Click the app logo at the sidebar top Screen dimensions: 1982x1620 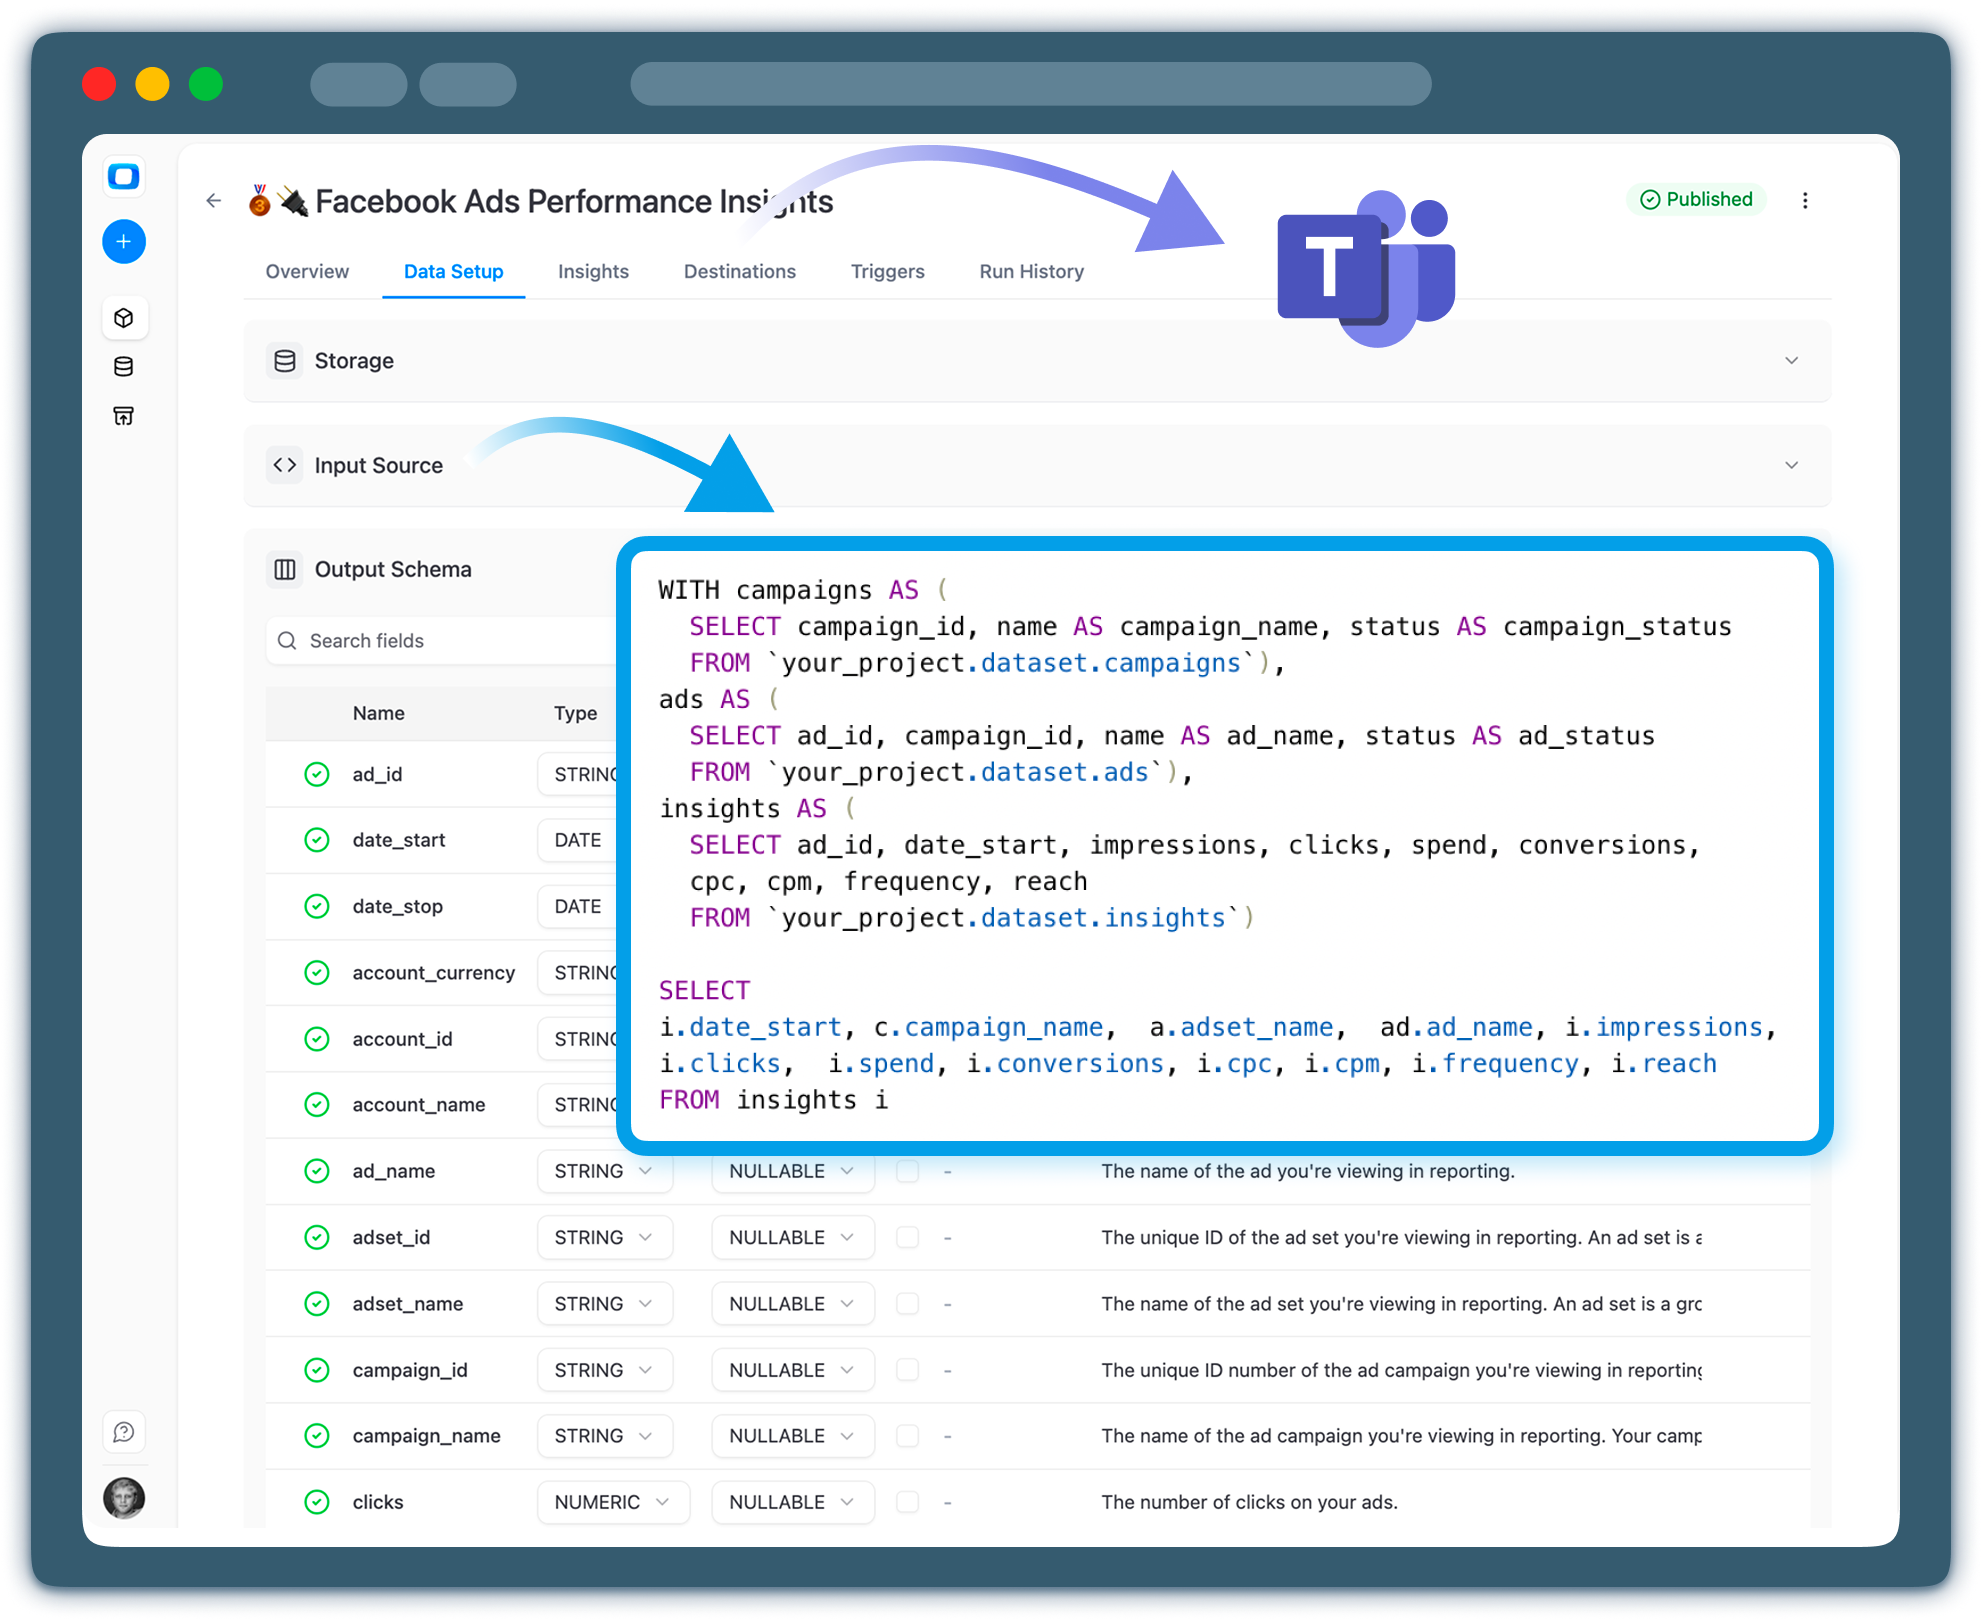click(123, 176)
